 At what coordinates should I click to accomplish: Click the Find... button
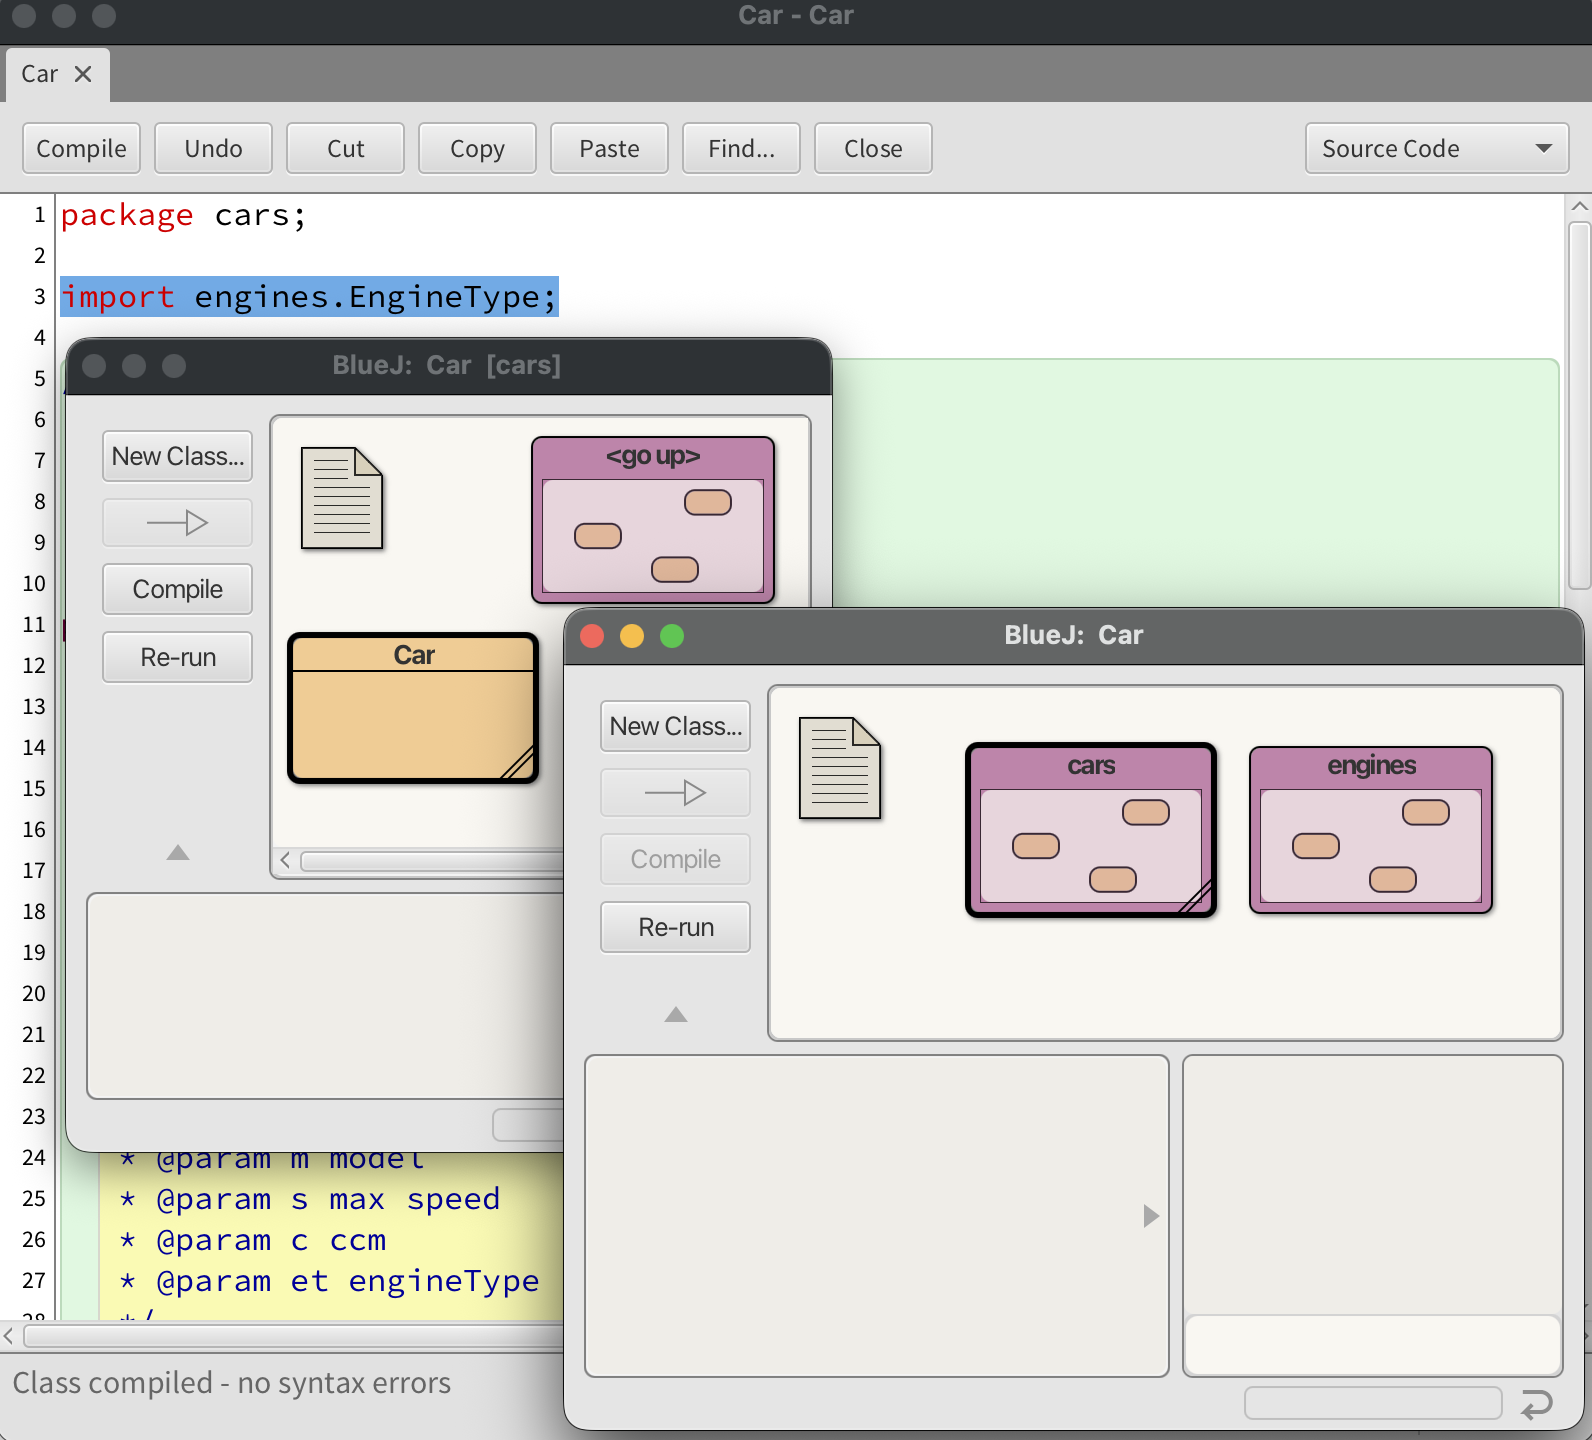pyautogui.click(x=741, y=149)
